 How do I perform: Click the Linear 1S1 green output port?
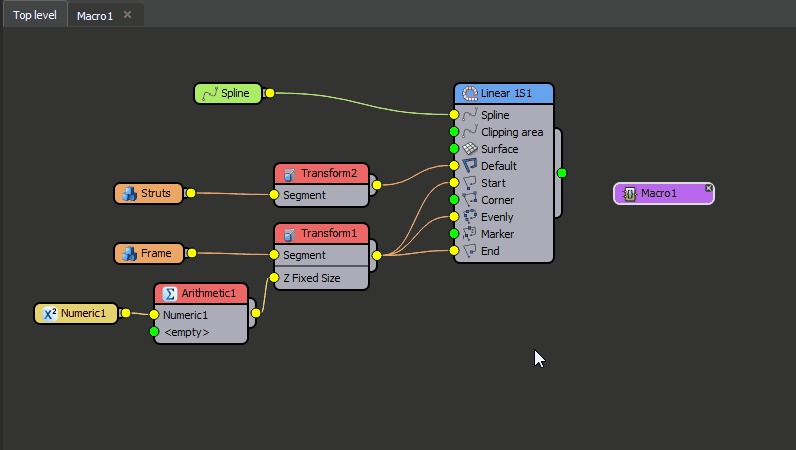(x=562, y=173)
